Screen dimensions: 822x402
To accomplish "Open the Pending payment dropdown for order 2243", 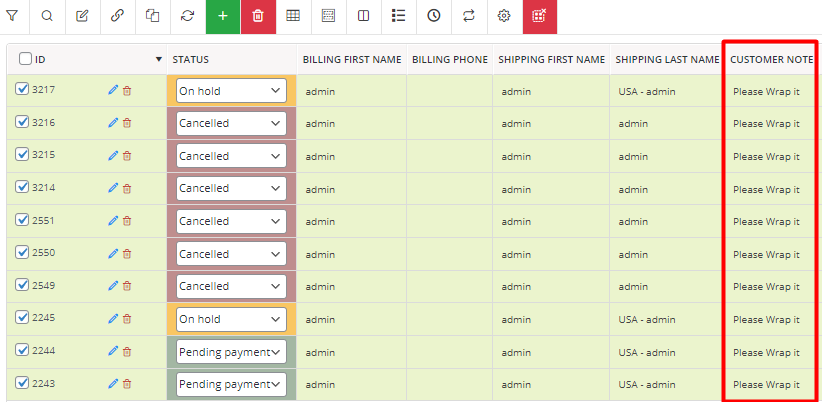I will click(231, 384).
